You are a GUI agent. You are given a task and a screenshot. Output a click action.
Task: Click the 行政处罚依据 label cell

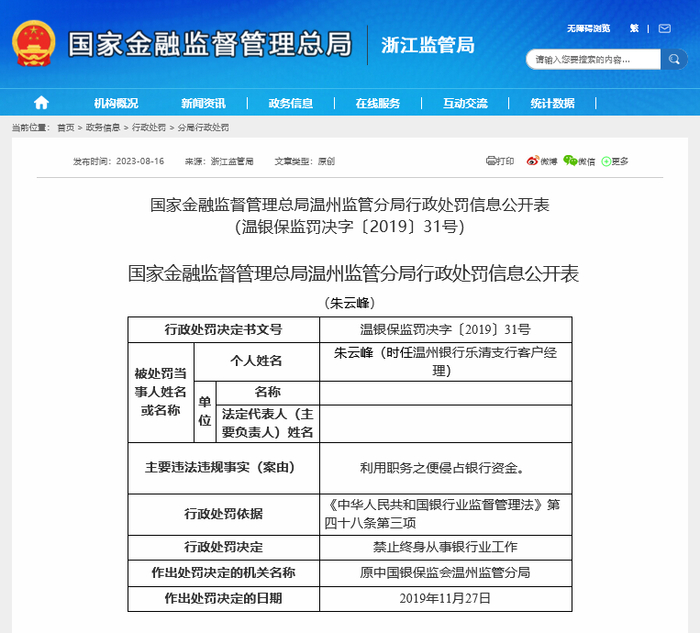pyautogui.click(x=224, y=514)
